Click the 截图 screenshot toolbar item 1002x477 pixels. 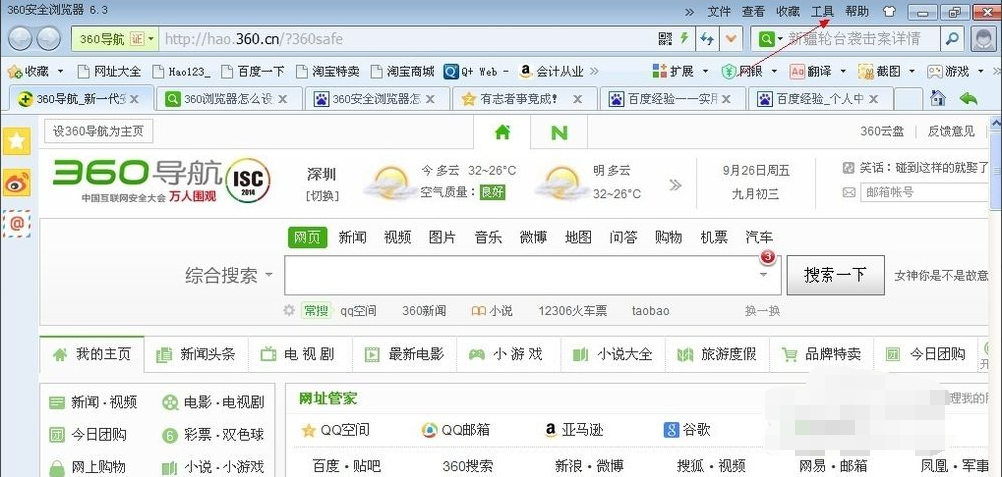[x=879, y=71]
